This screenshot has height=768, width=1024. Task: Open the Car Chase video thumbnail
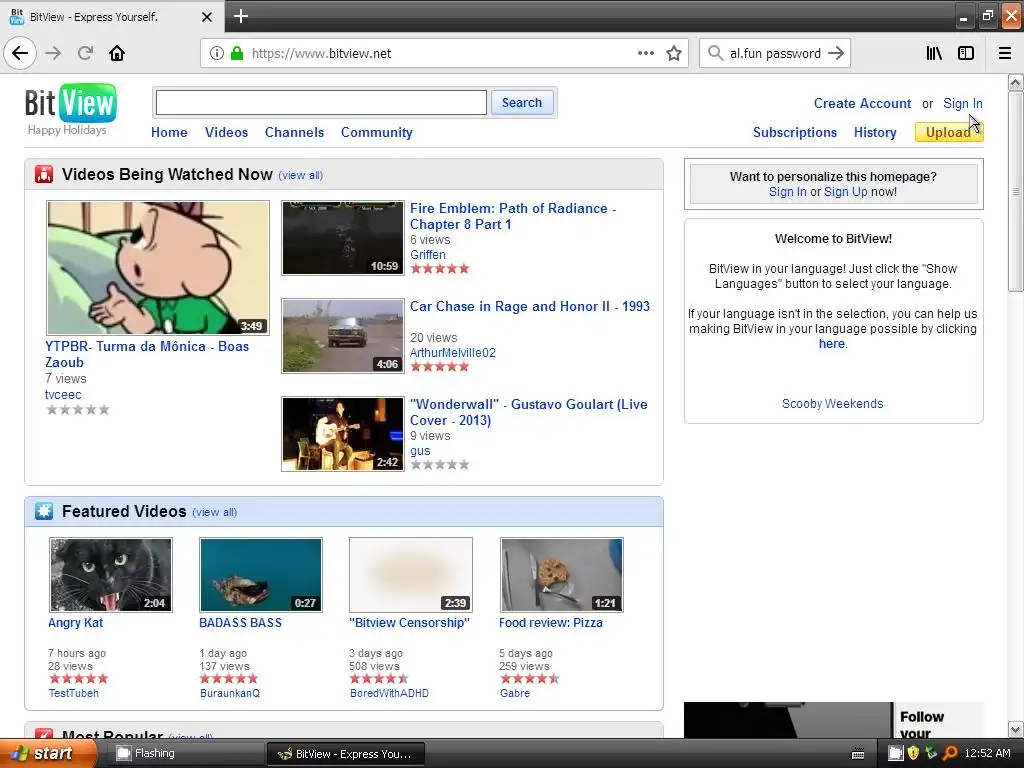point(343,336)
